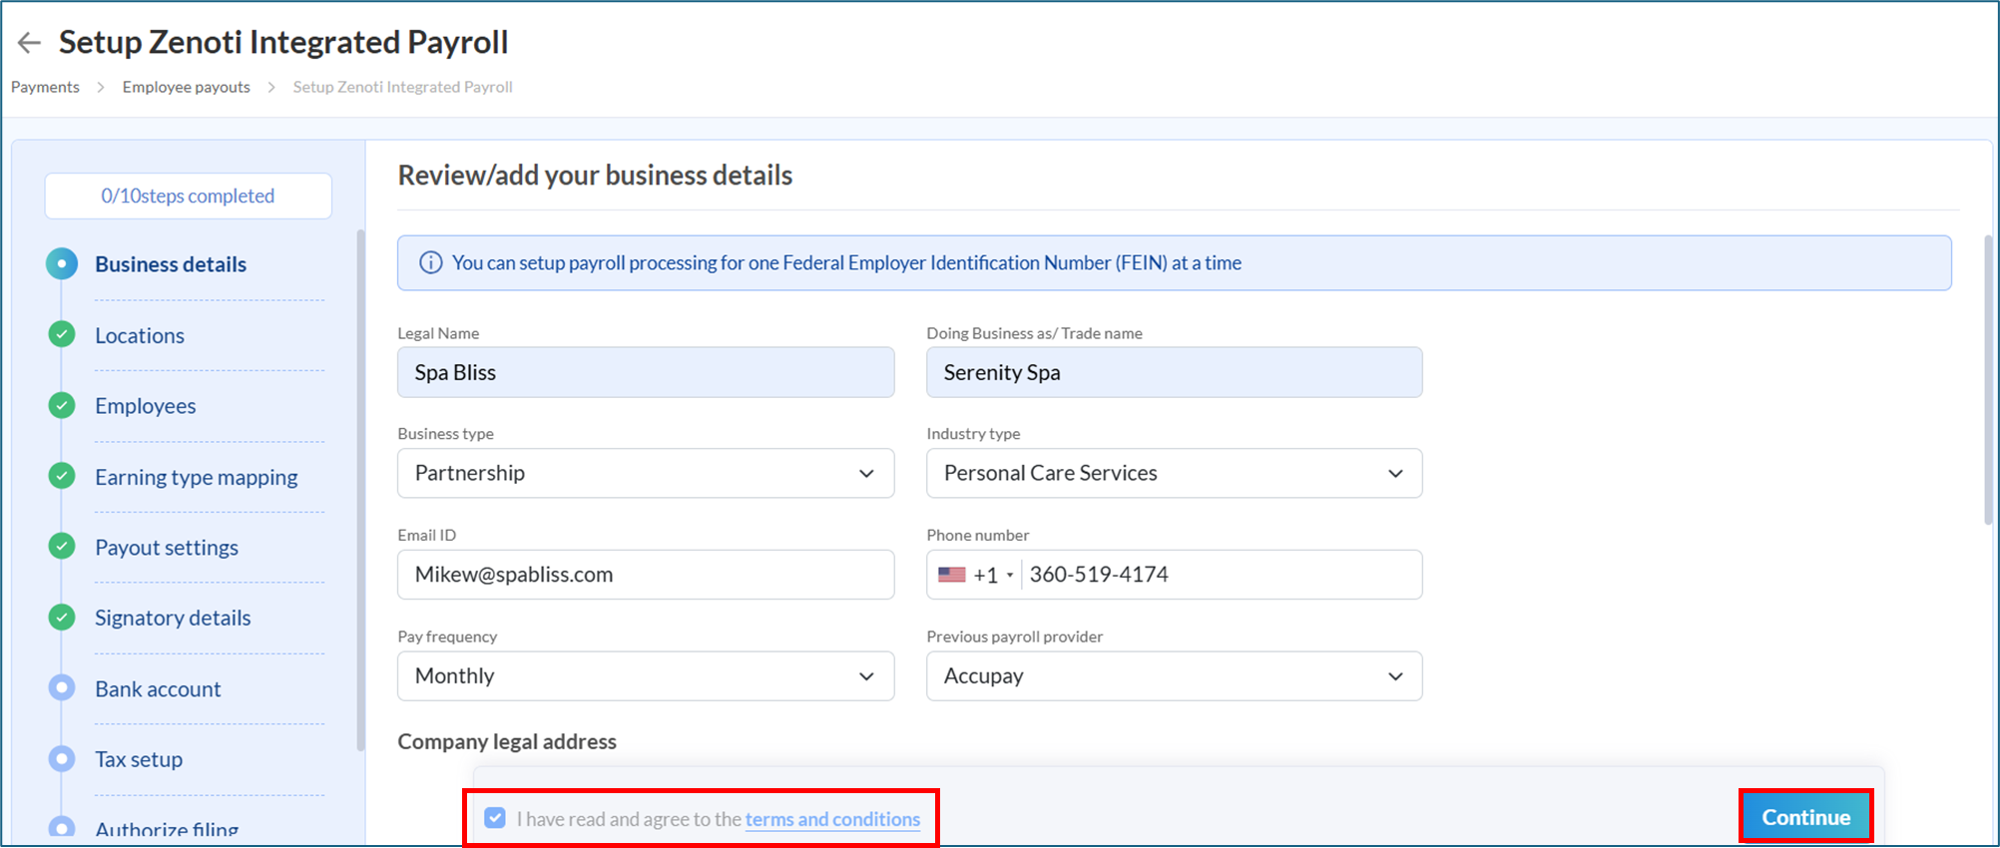This screenshot has width=2000, height=848.
Task: Click the Bank account step circle icon
Action: pos(62,688)
